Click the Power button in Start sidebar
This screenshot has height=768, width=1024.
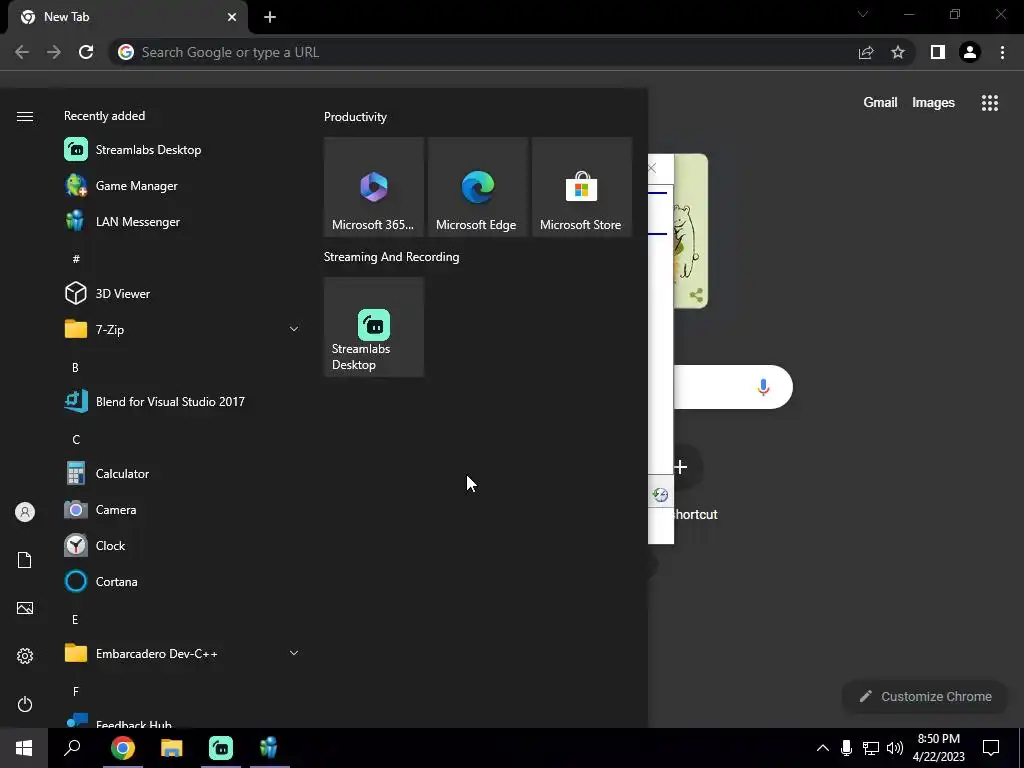click(25, 704)
